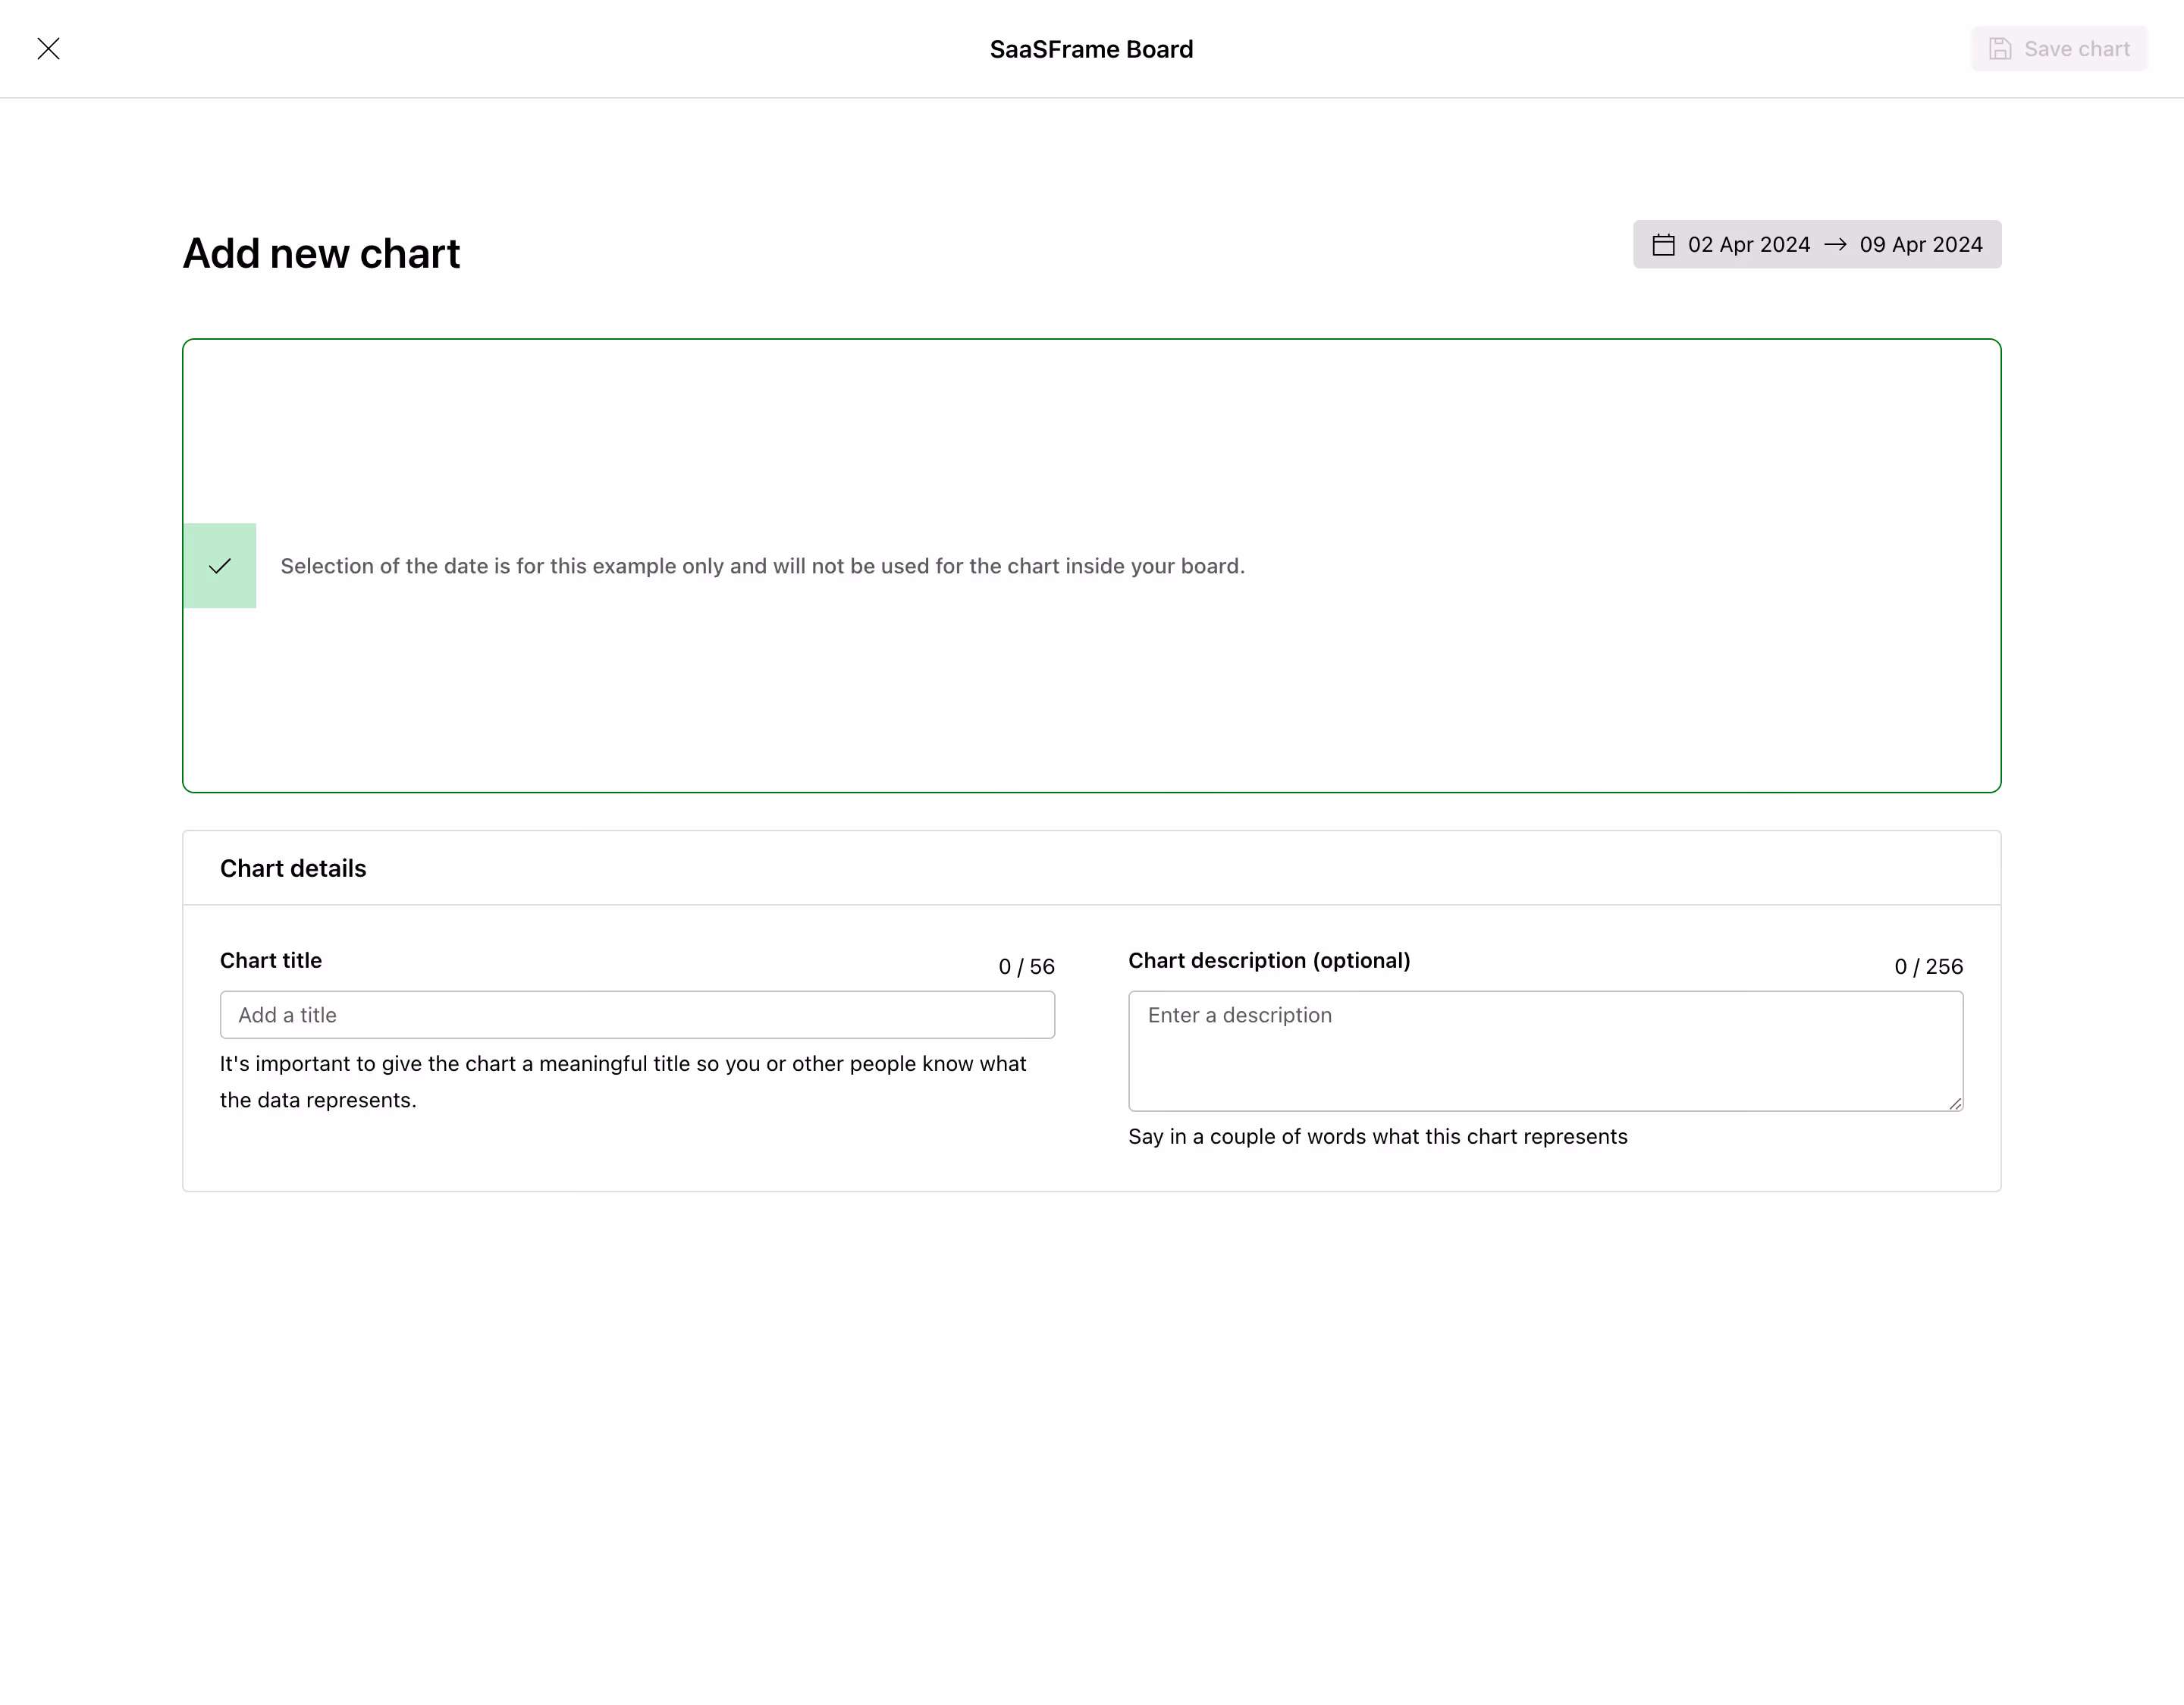Image resolution: width=2184 pixels, height=1705 pixels.
Task: Click the meaningful title helper text
Action: click(x=623, y=1082)
